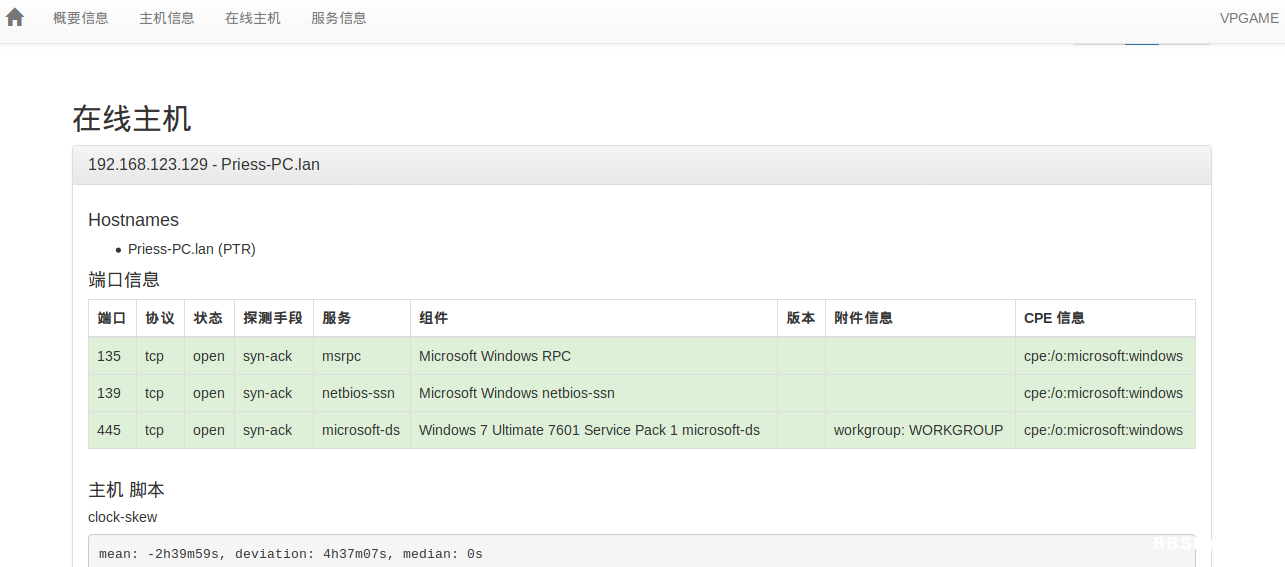Screen dimensions: 1285x567
Task: Open the 概要信息 navigation item
Action: click(x=81, y=18)
